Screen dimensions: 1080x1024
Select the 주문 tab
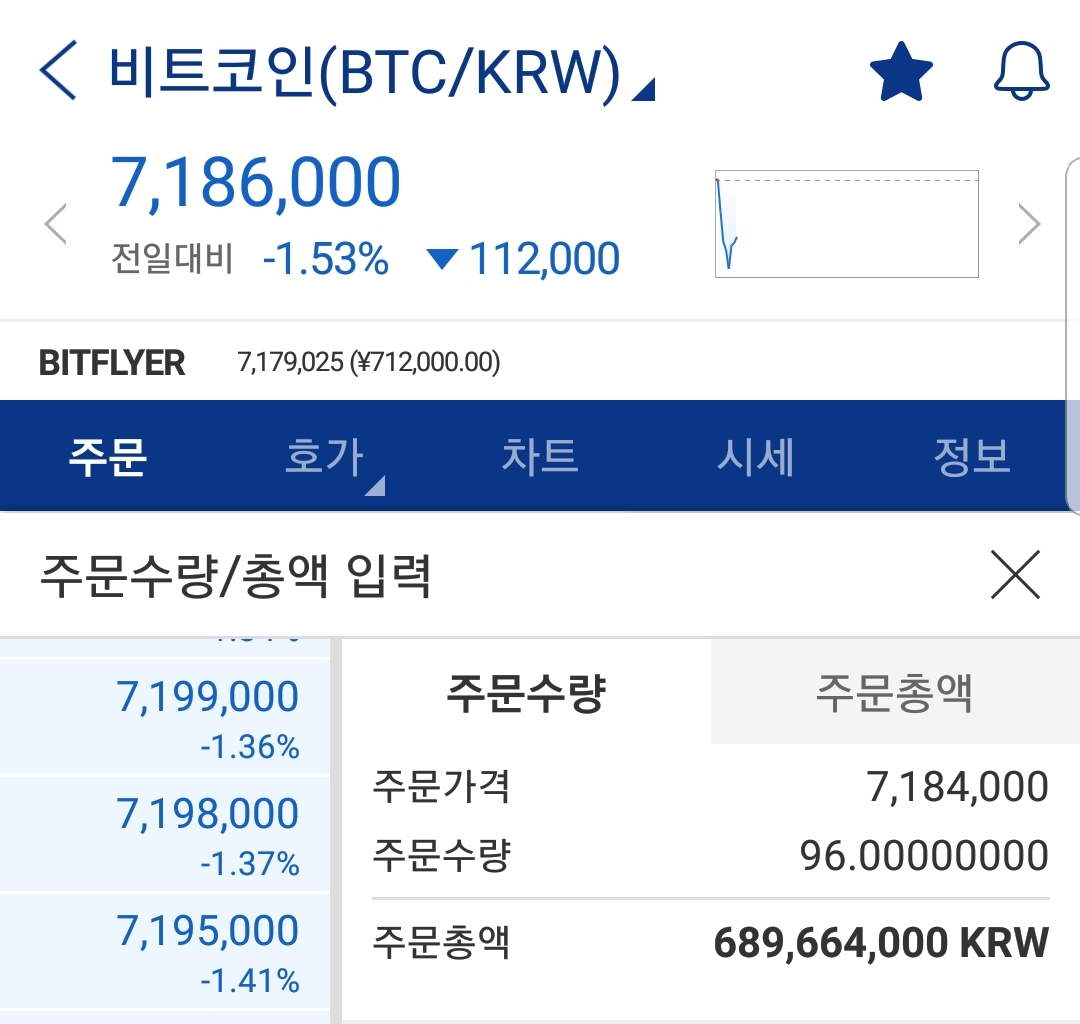[107, 456]
